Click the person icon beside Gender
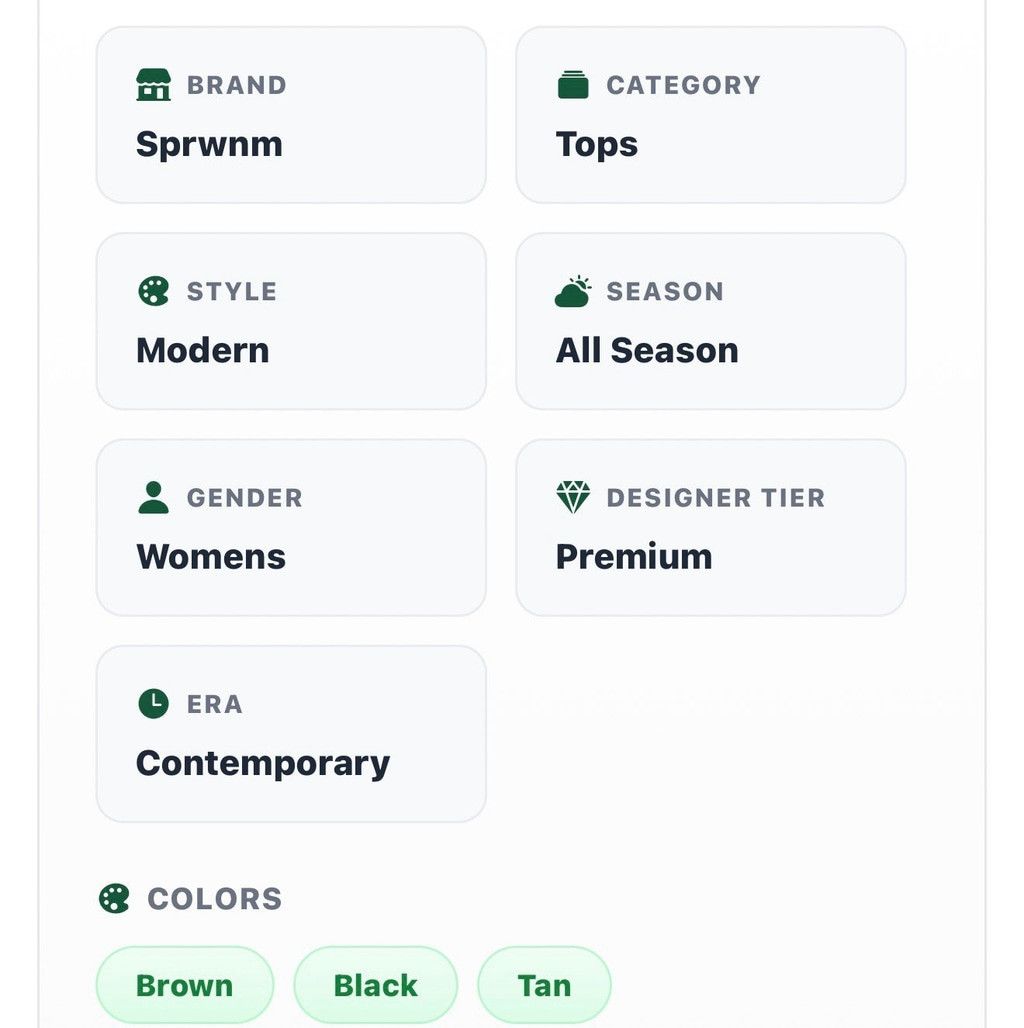 point(153,498)
